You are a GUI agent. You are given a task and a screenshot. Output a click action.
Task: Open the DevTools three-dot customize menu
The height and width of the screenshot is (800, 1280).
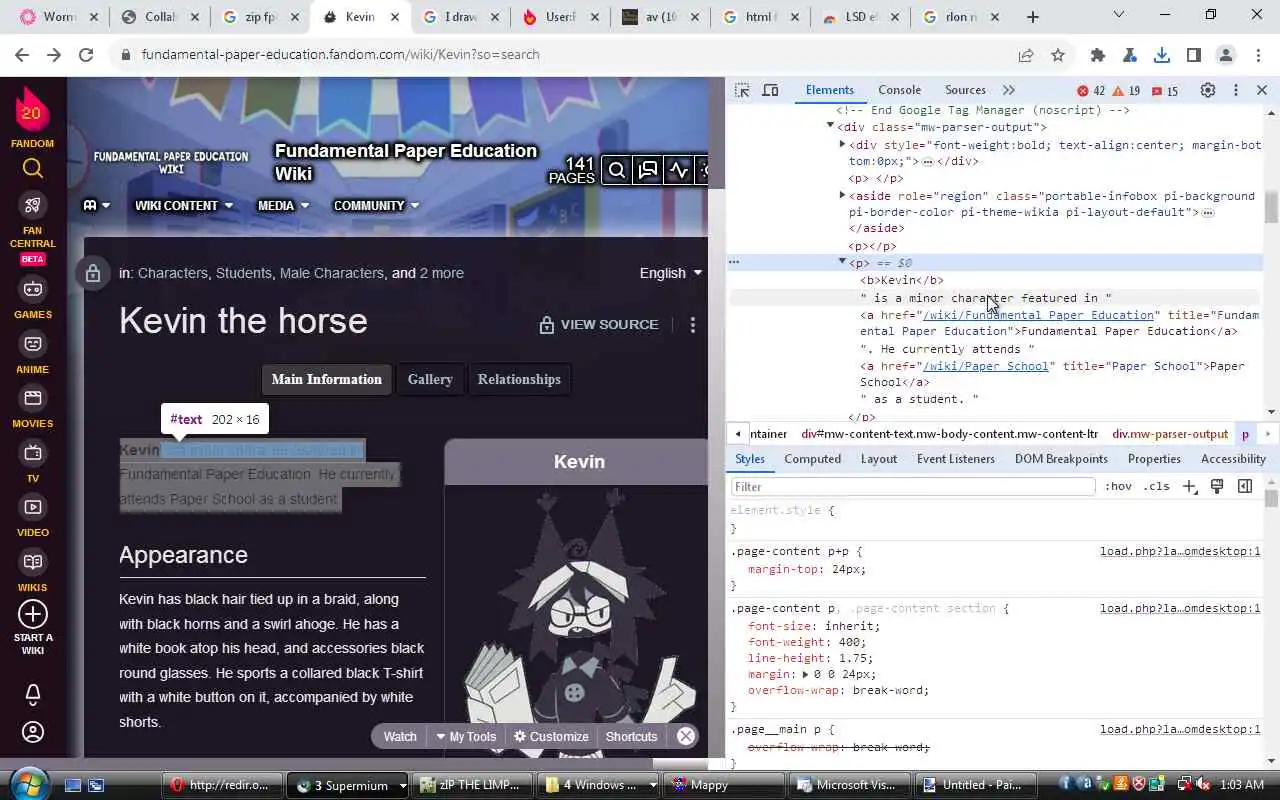(1236, 90)
